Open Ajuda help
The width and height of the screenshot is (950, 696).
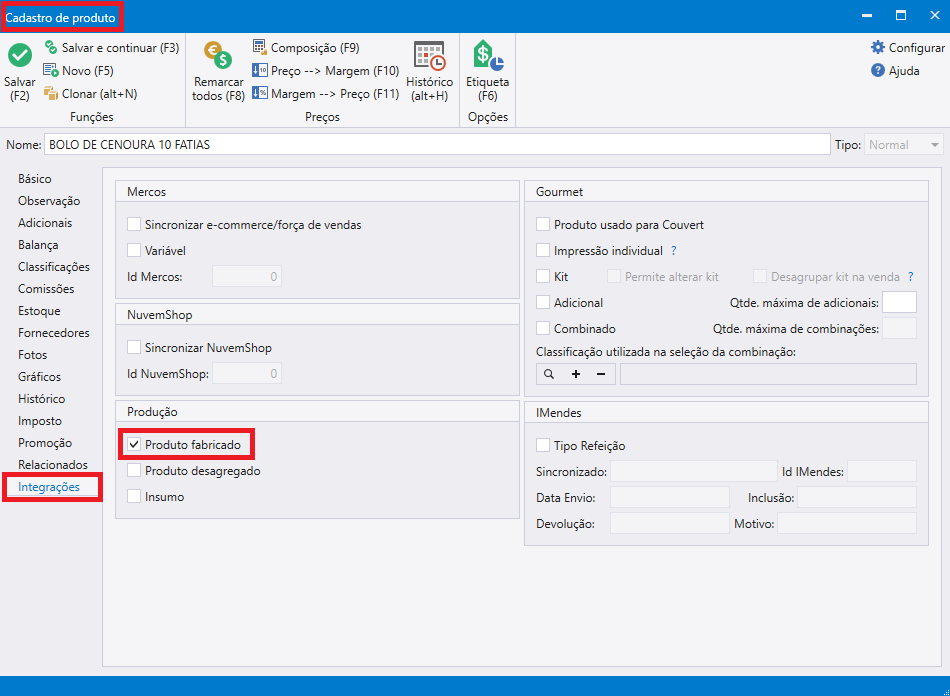(895, 71)
